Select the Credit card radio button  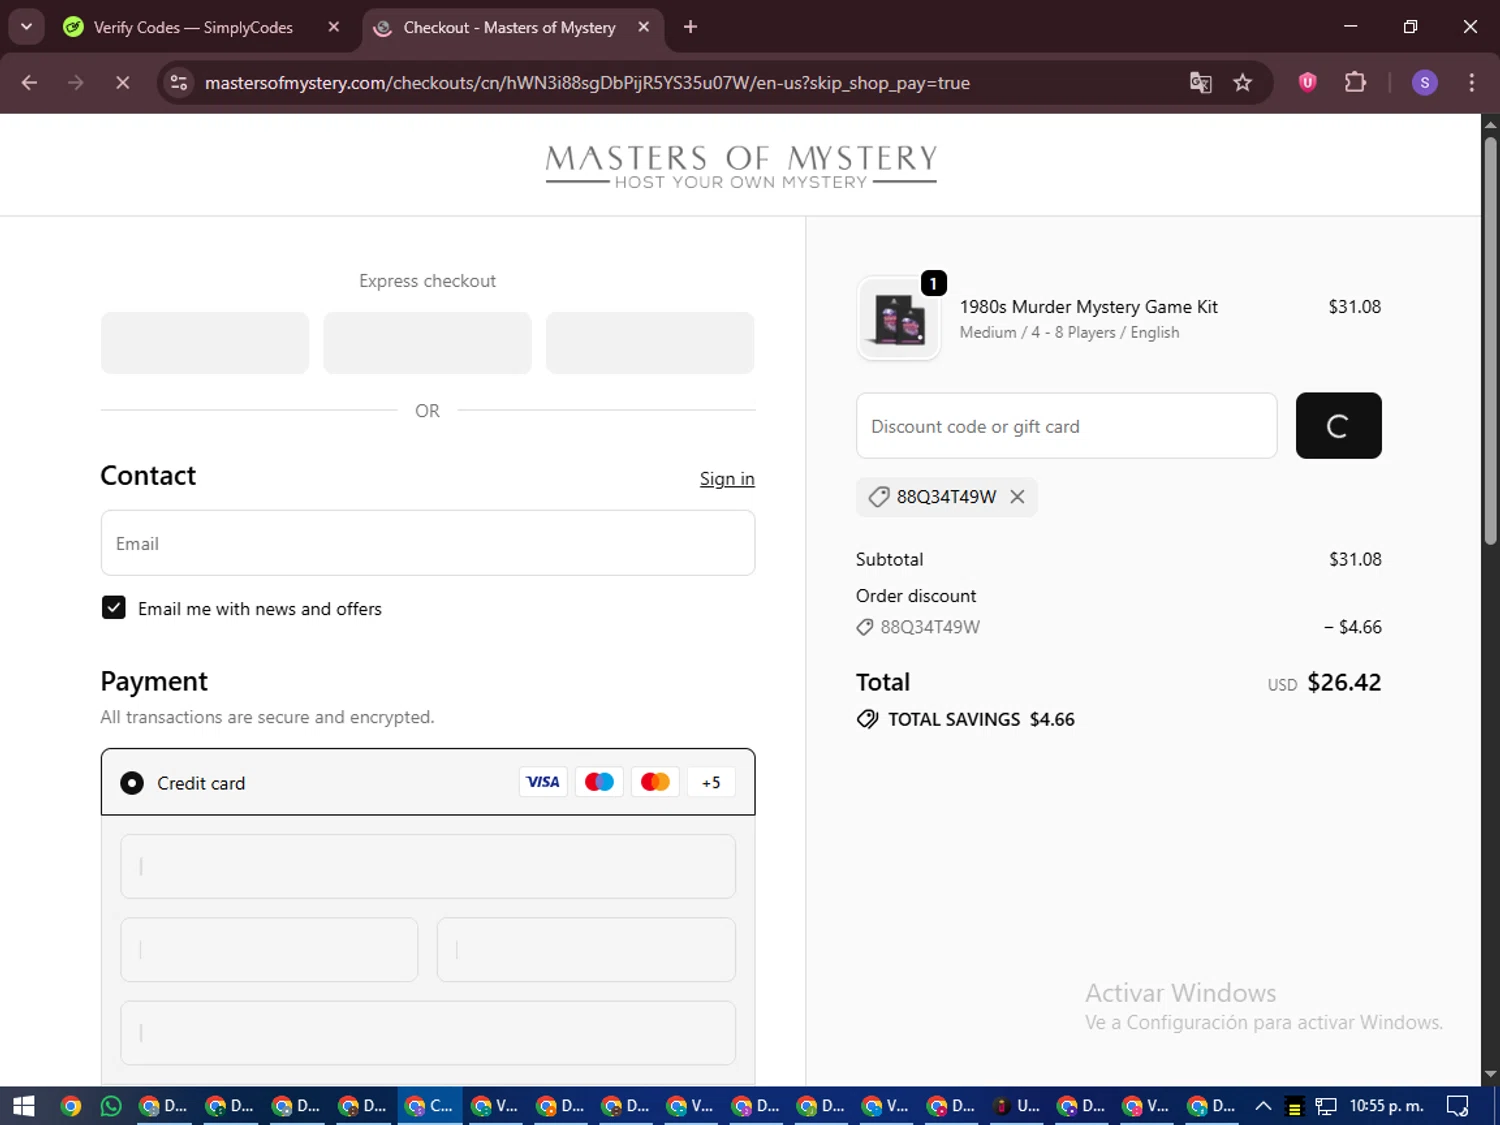(x=132, y=783)
